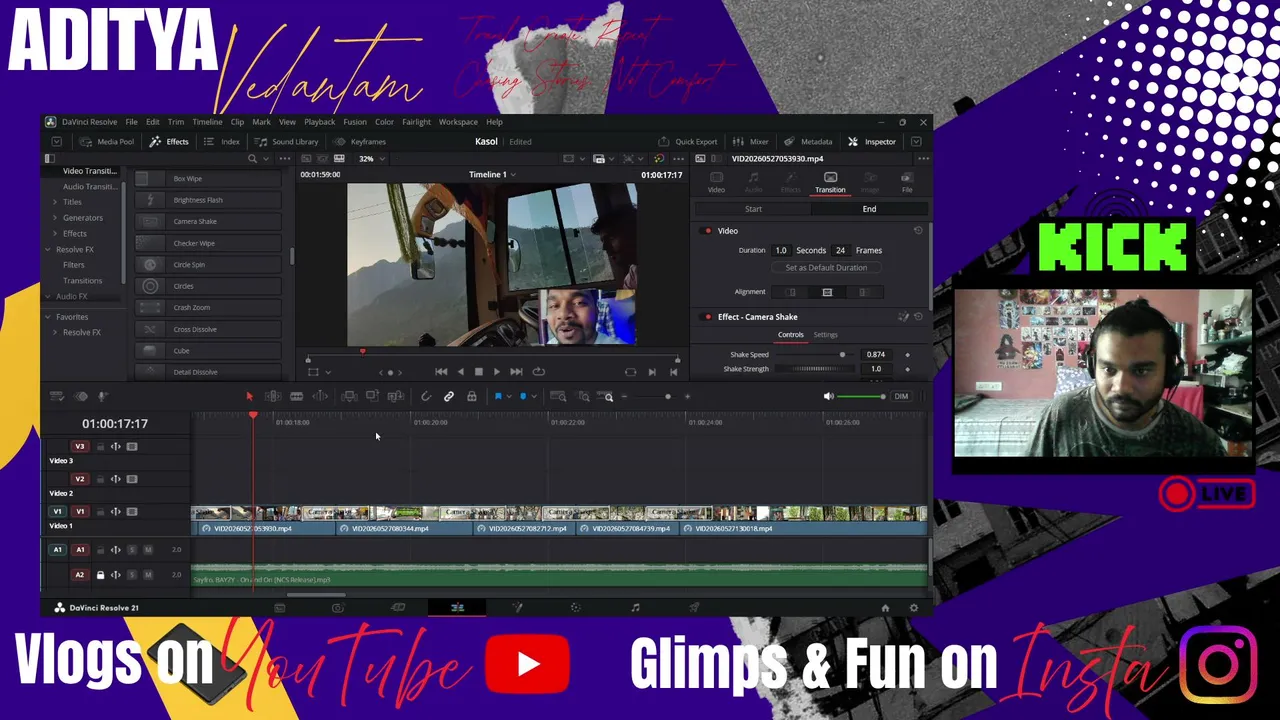Select the Start transition button

point(753,209)
